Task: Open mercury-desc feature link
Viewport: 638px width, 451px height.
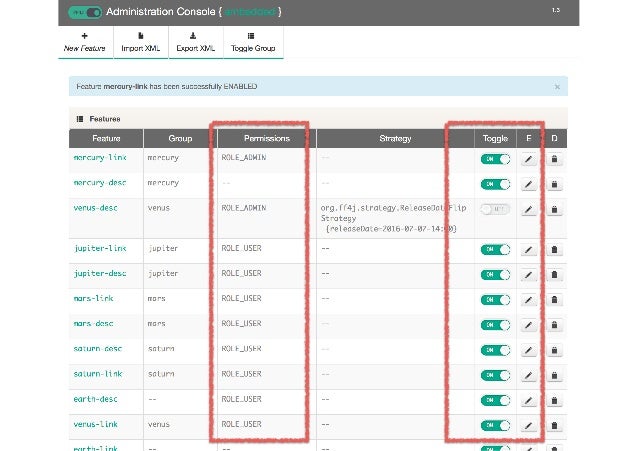Action: (100, 183)
